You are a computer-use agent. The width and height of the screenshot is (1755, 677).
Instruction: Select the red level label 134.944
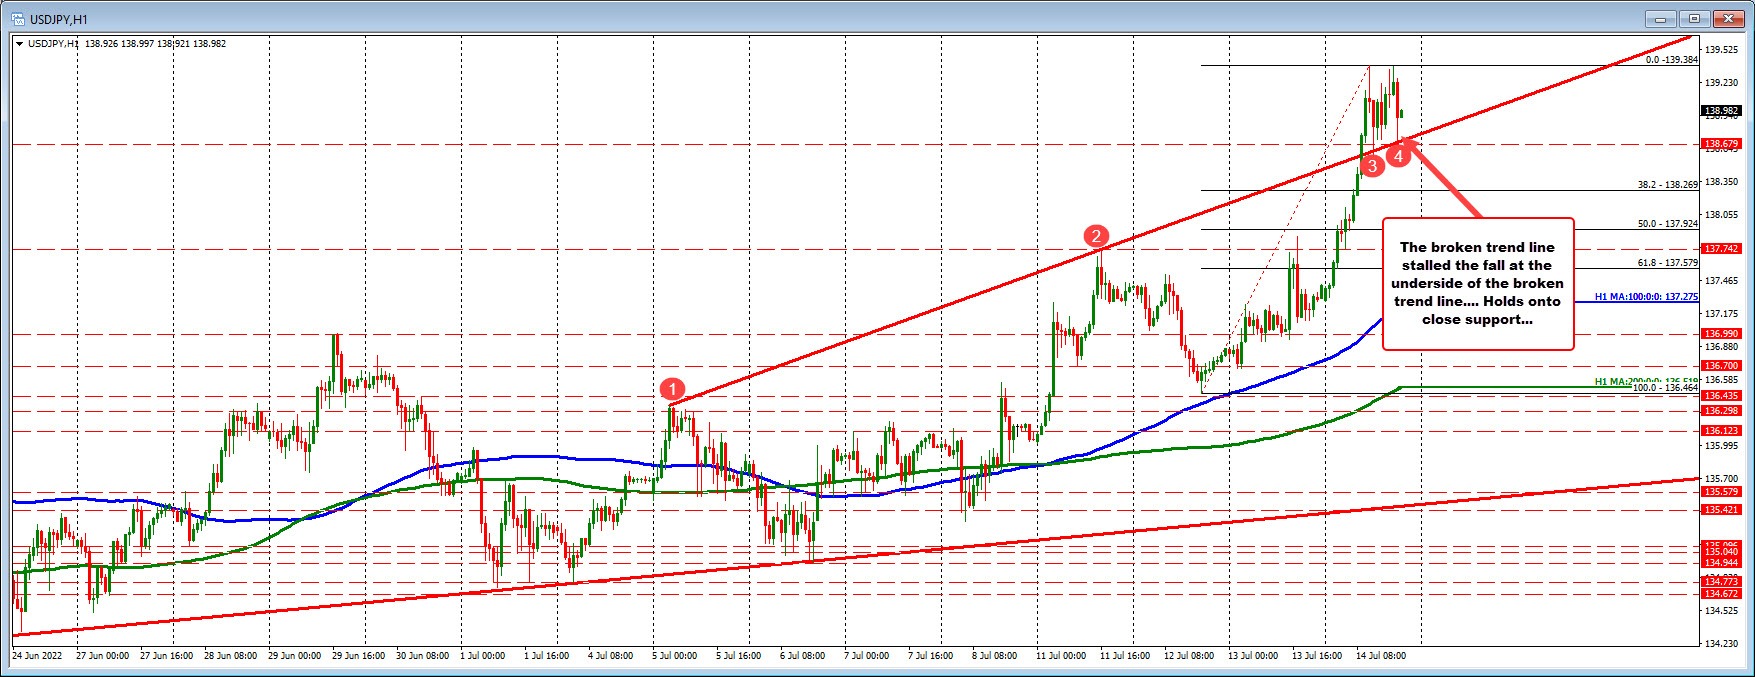(x=1721, y=563)
